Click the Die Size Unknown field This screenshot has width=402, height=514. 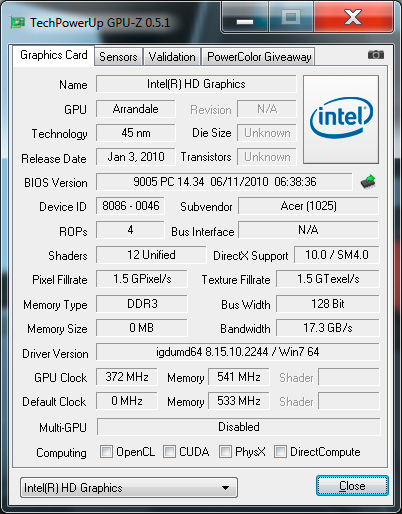267,133
